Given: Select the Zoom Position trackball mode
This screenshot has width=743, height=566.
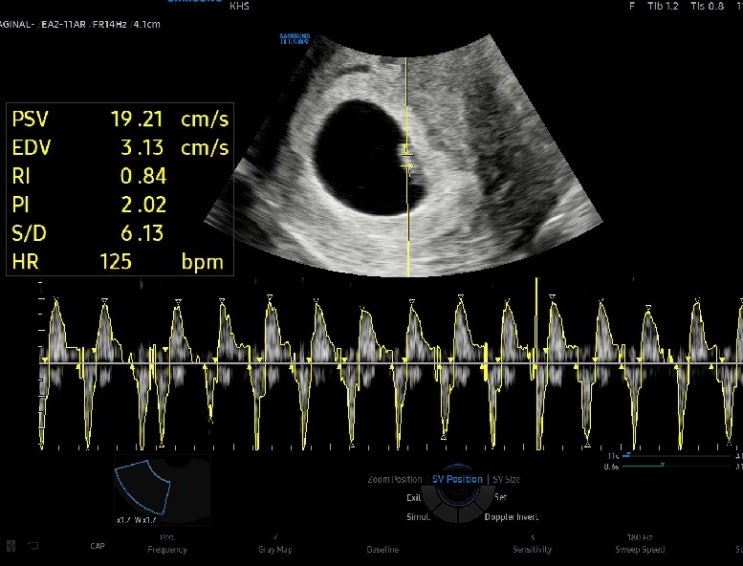Looking at the screenshot, I should (x=395, y=479).
